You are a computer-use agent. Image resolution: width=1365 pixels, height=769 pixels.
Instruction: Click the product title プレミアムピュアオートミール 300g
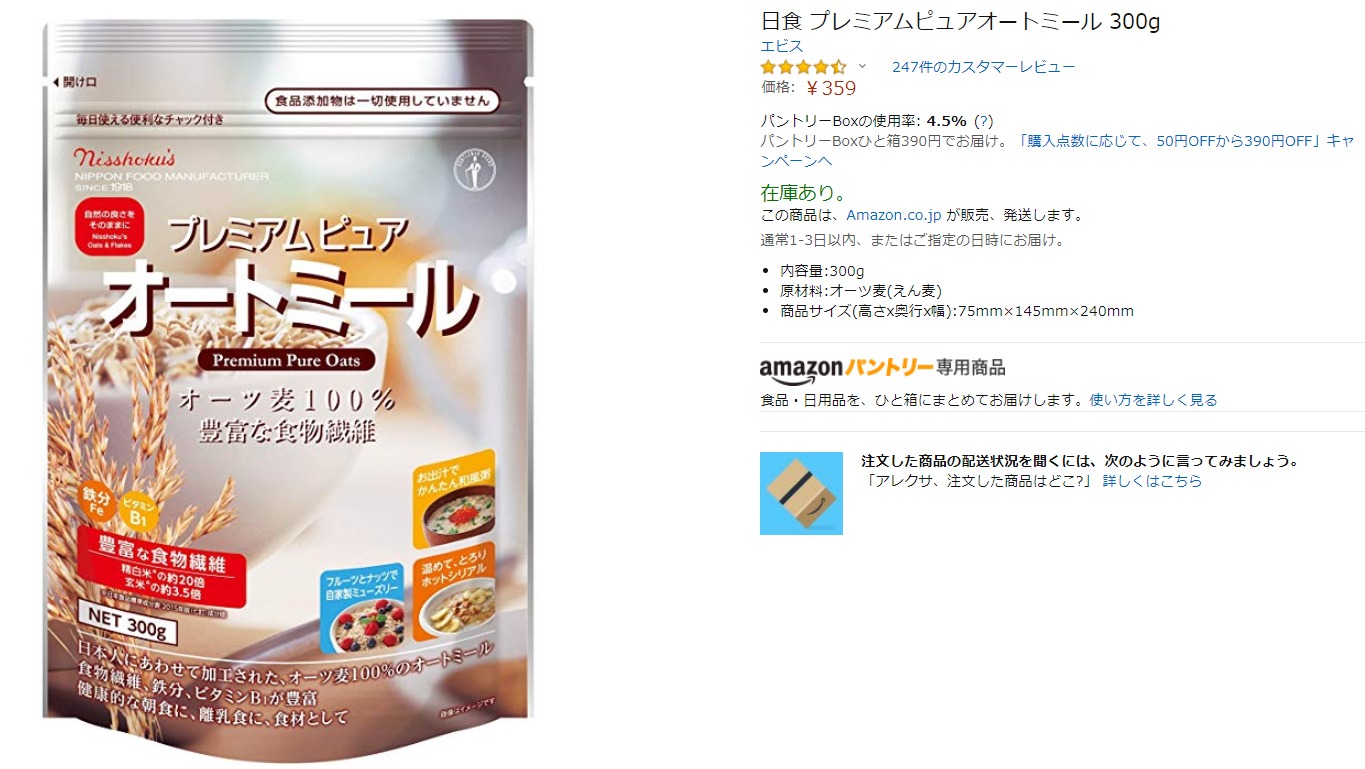960,22
